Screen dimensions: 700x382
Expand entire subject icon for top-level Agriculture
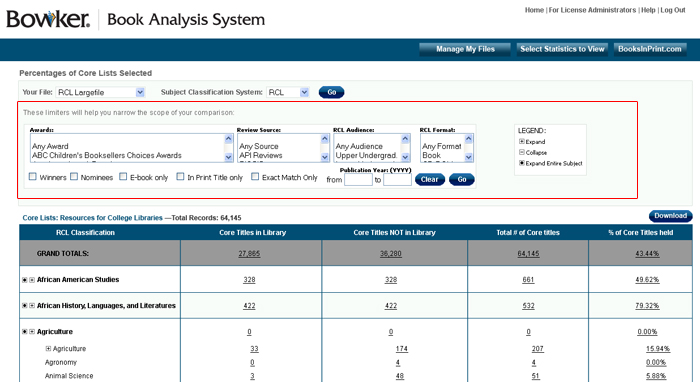[x=25, y=332]
